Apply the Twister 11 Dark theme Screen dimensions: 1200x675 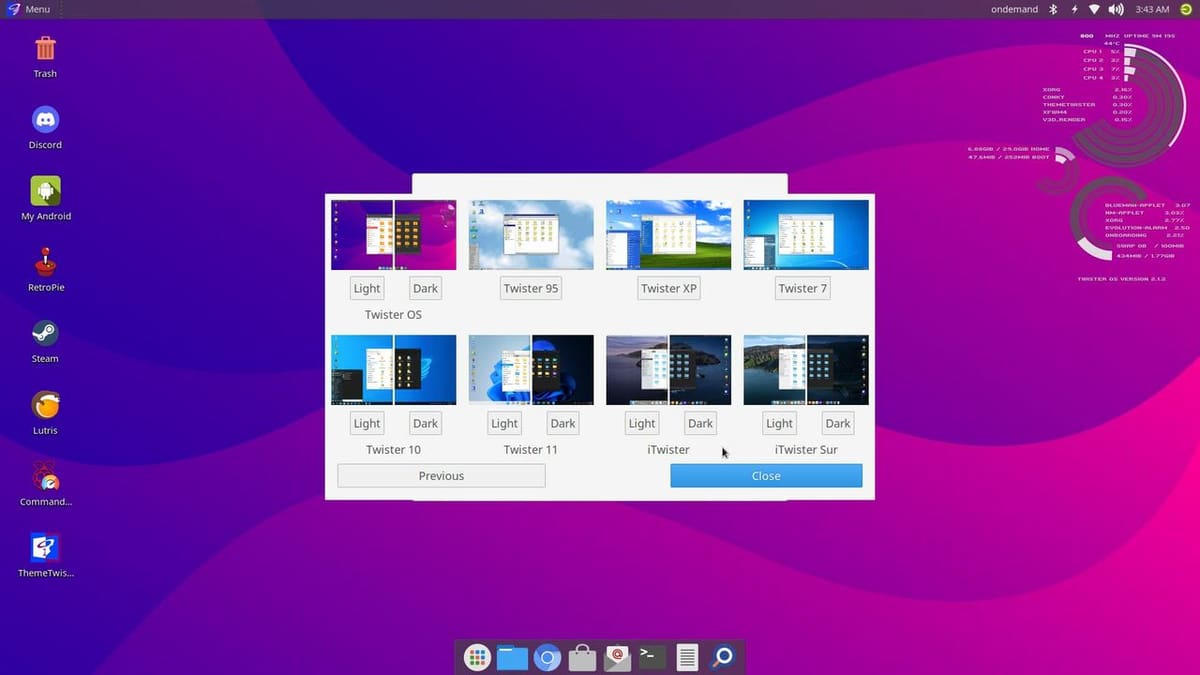pos(563,423)
